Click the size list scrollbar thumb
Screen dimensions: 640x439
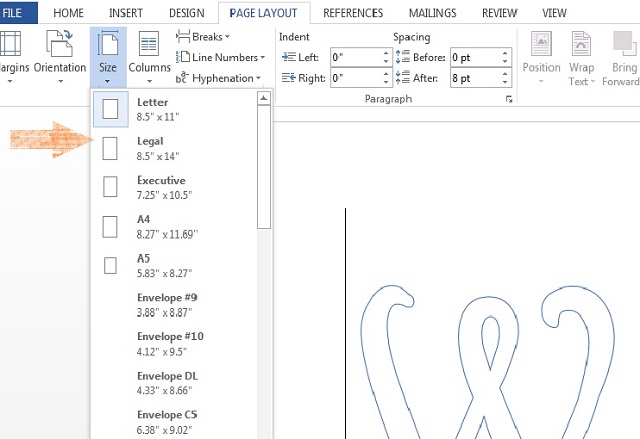click(x=264, y=166)
